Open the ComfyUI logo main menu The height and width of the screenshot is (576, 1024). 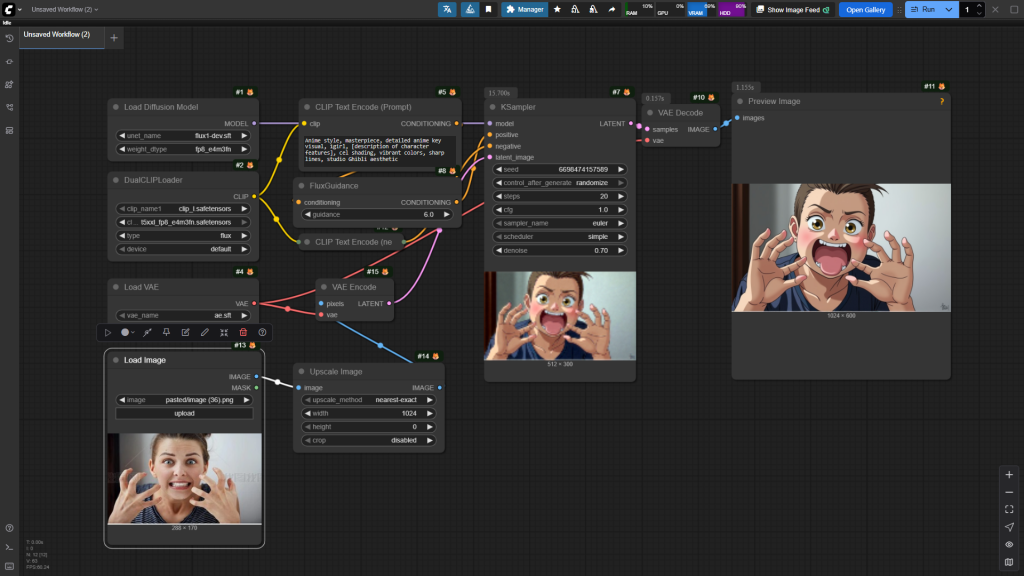click(8, 9)
